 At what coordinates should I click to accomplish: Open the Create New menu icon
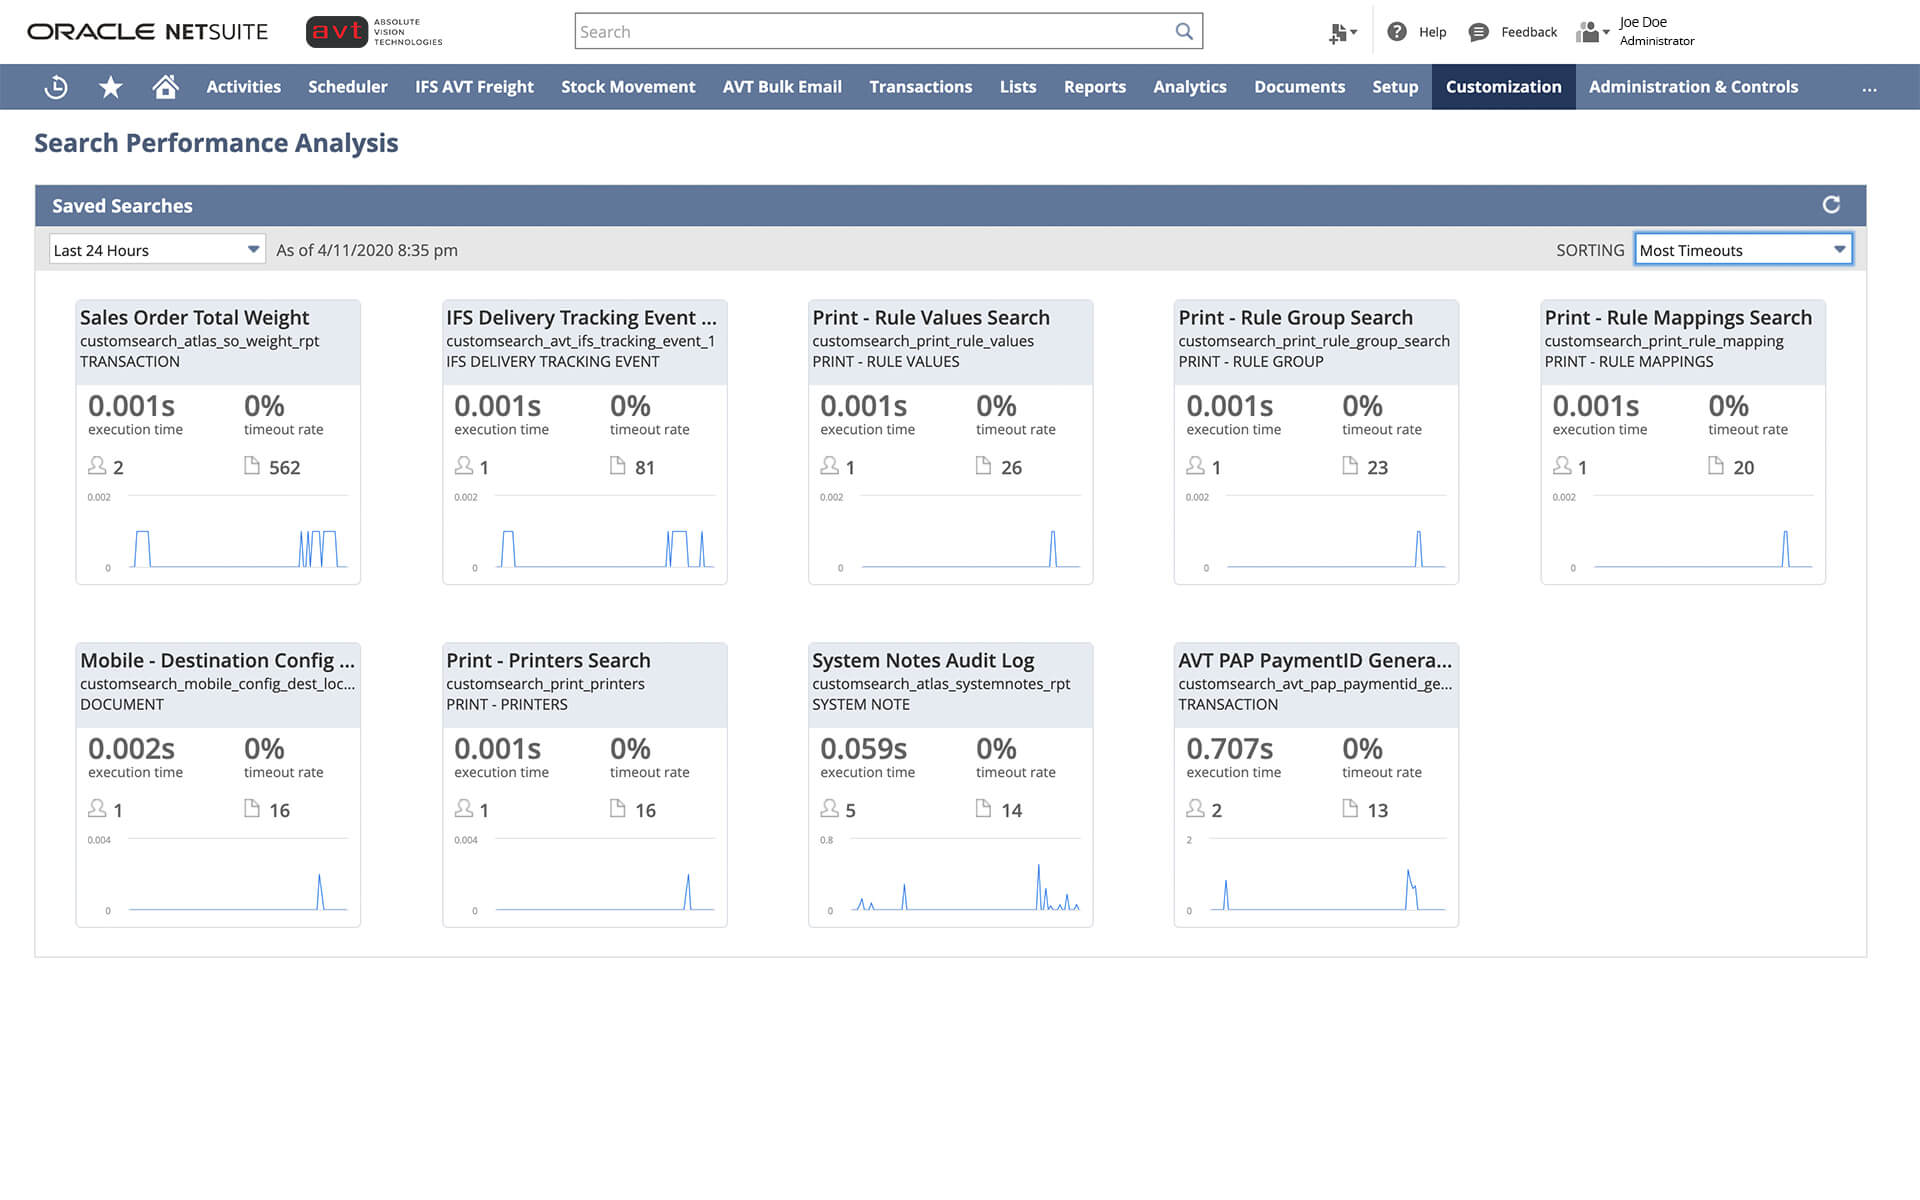(1341, 32)
